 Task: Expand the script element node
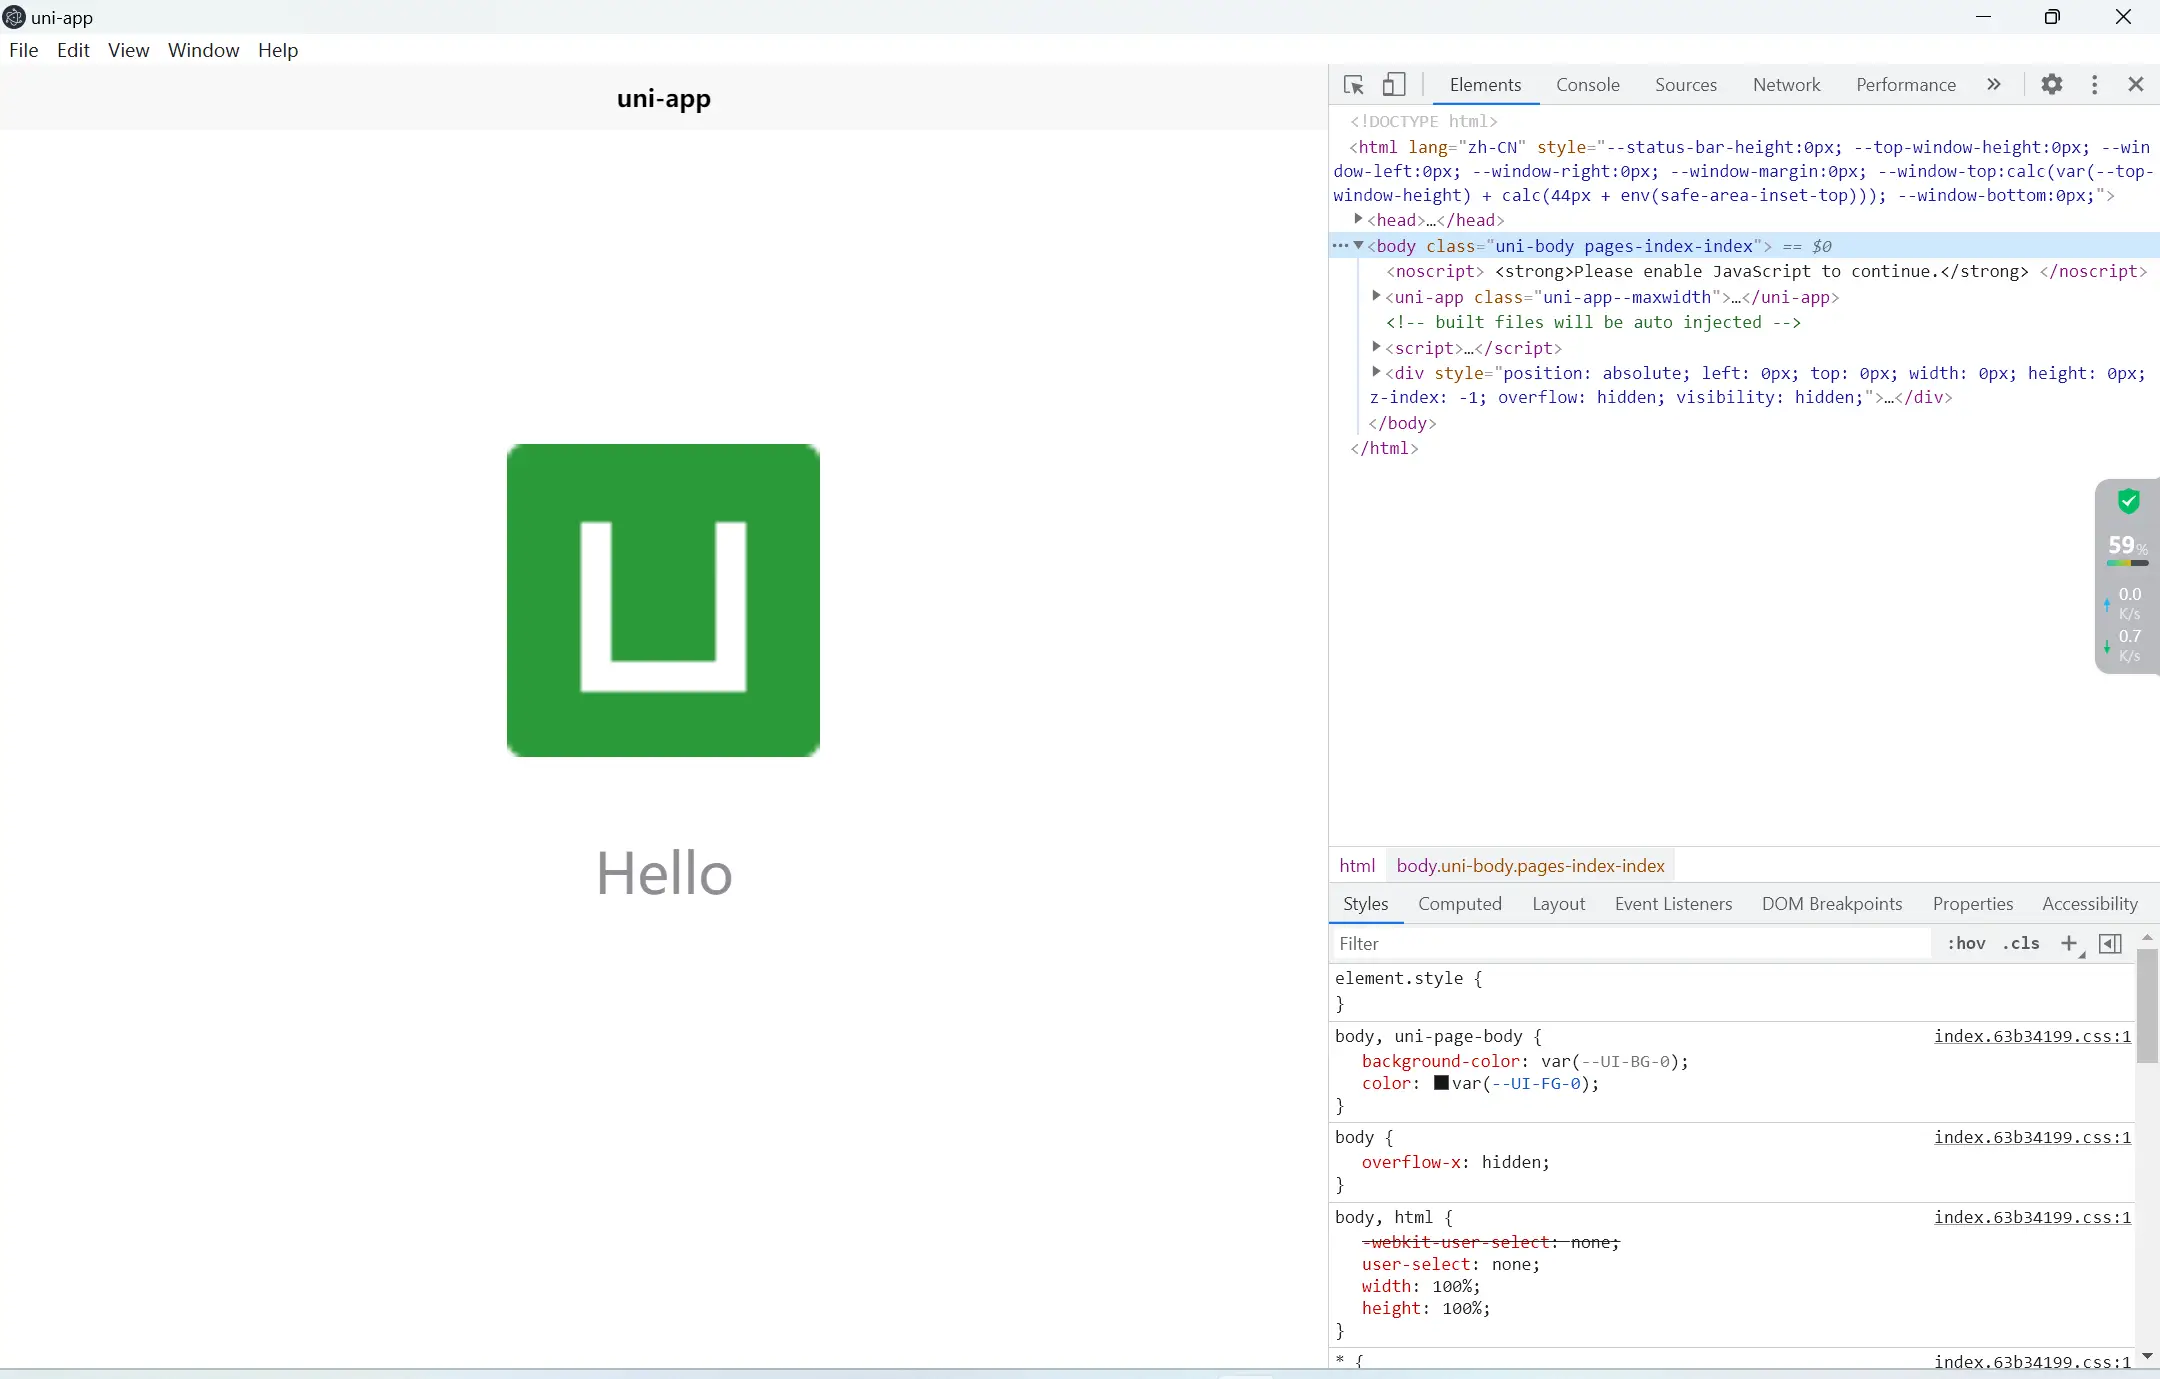[1376, 347]
